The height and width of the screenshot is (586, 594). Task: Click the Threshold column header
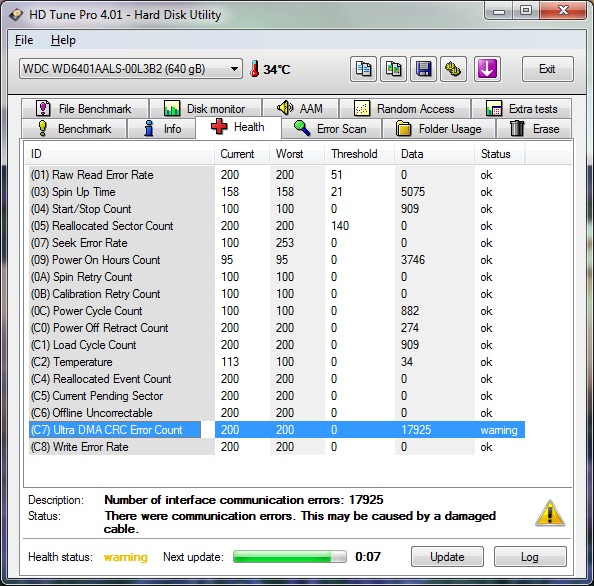click(360, 154)
